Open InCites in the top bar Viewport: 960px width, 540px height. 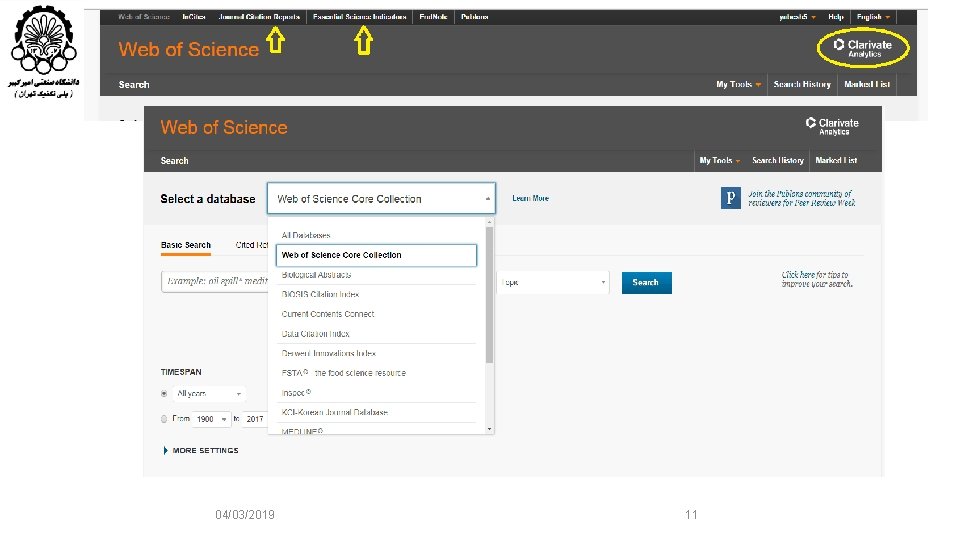(x=193, y=17)
